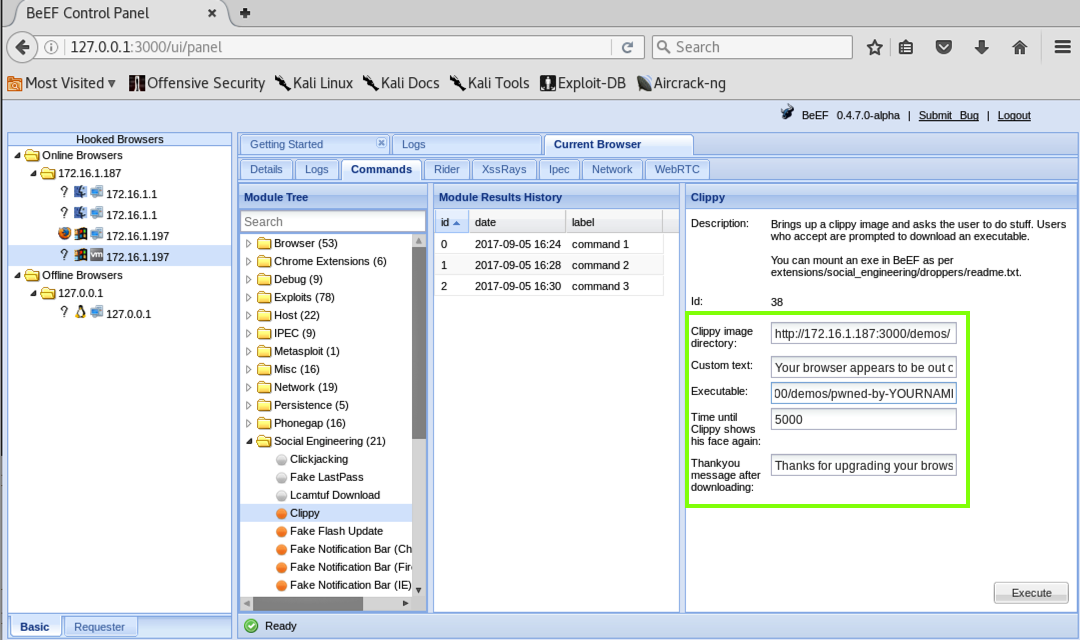The image size is (1080, 640).
Task: Open the Exploit-DB bookmark
Action: coord(583,83)
